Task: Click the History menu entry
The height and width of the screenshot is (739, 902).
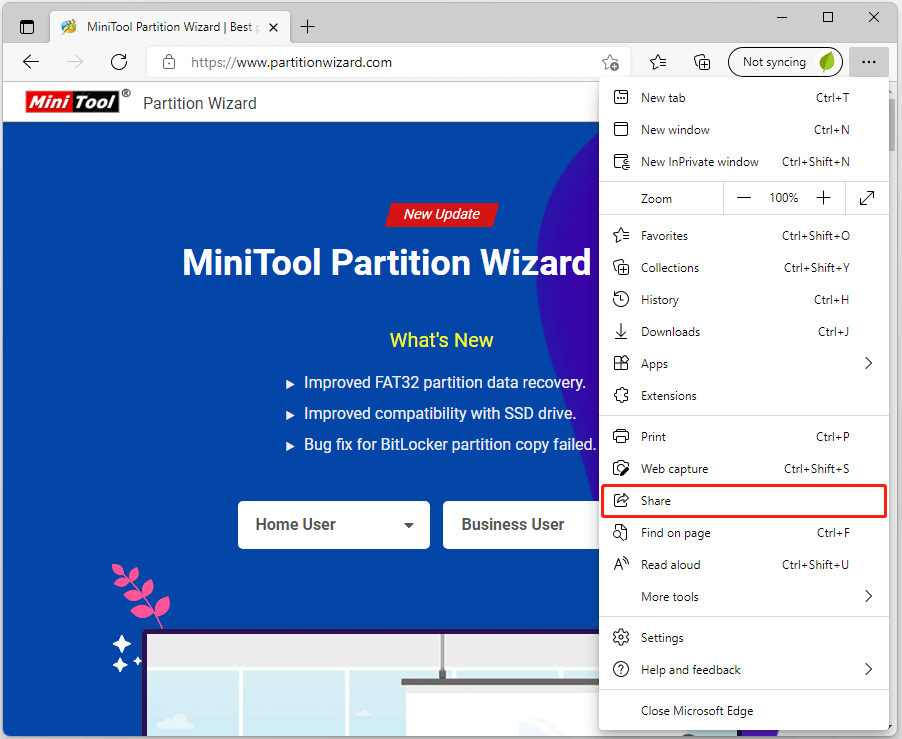Action: 659,299
